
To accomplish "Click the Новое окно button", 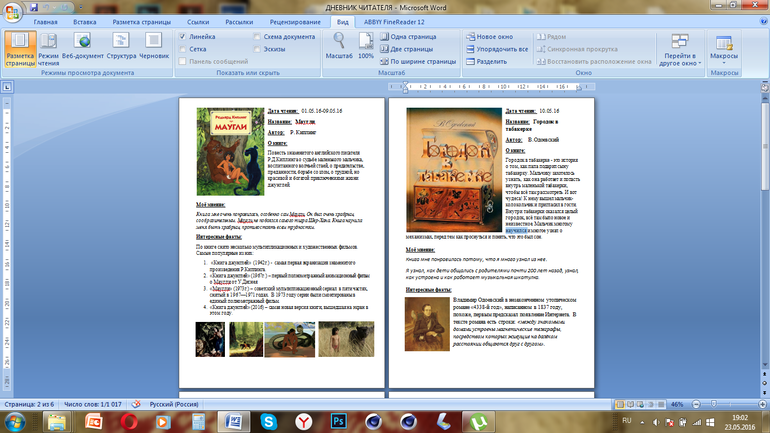I will 494,35.
